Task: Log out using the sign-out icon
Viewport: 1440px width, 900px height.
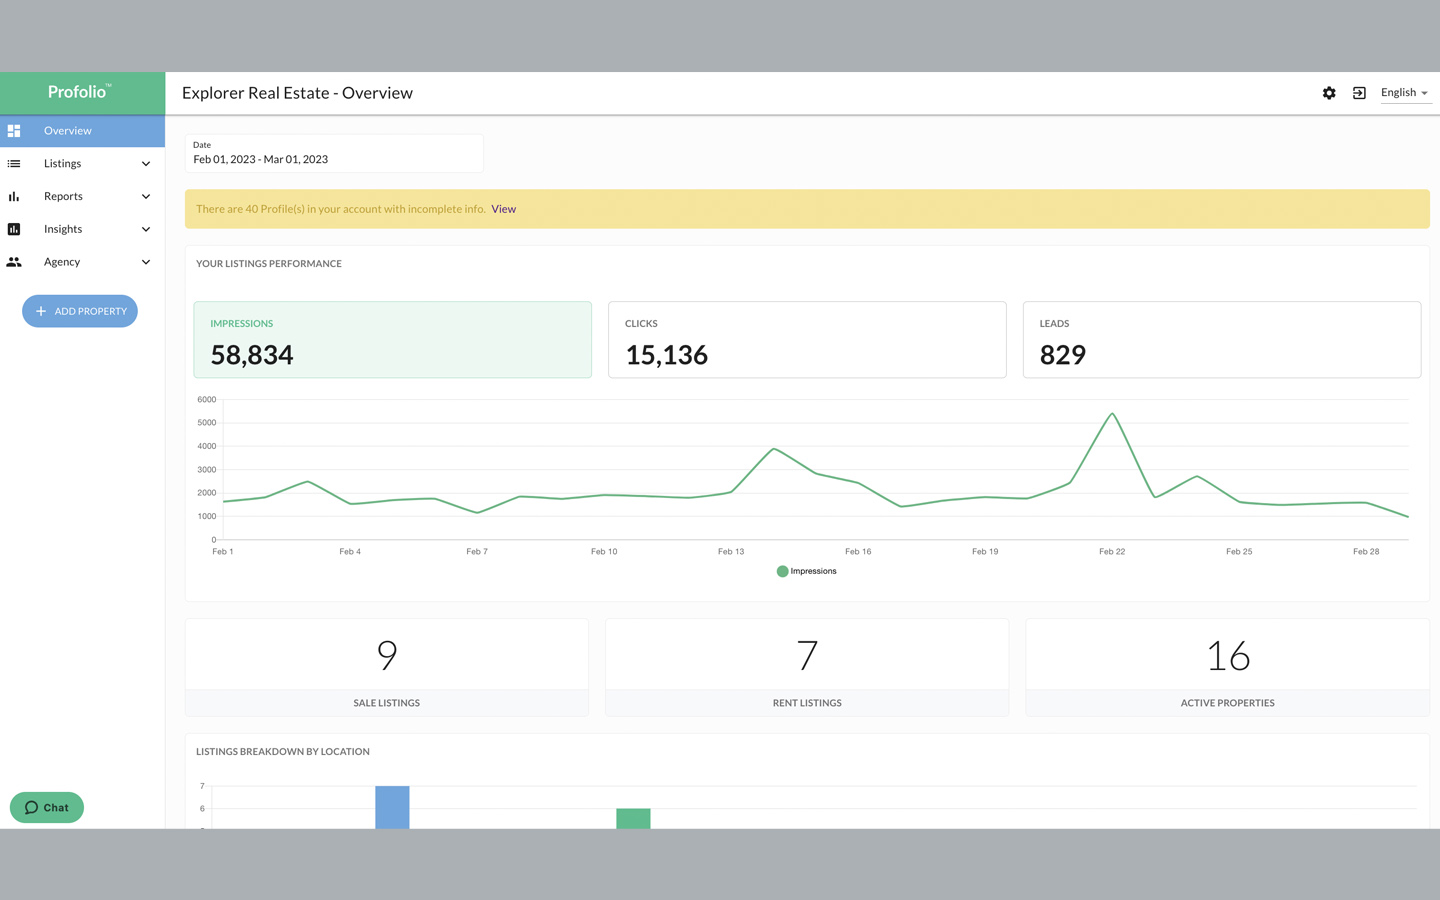Action: [x=1359, y=92]
